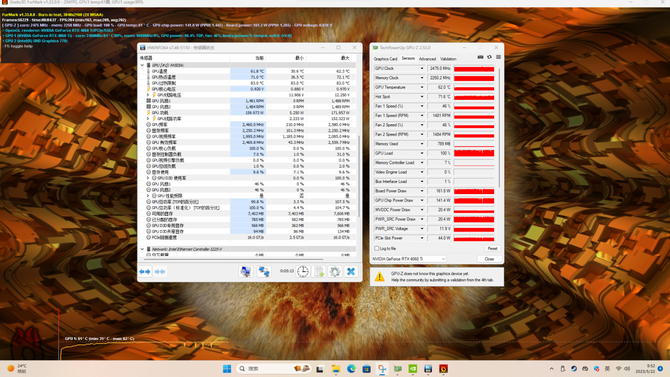Image resolution: width=670 pixels, height=377 pixels.
Task: Click the Close button in GPU-Z
Action: pyautogui.click(x=489, y=259)
